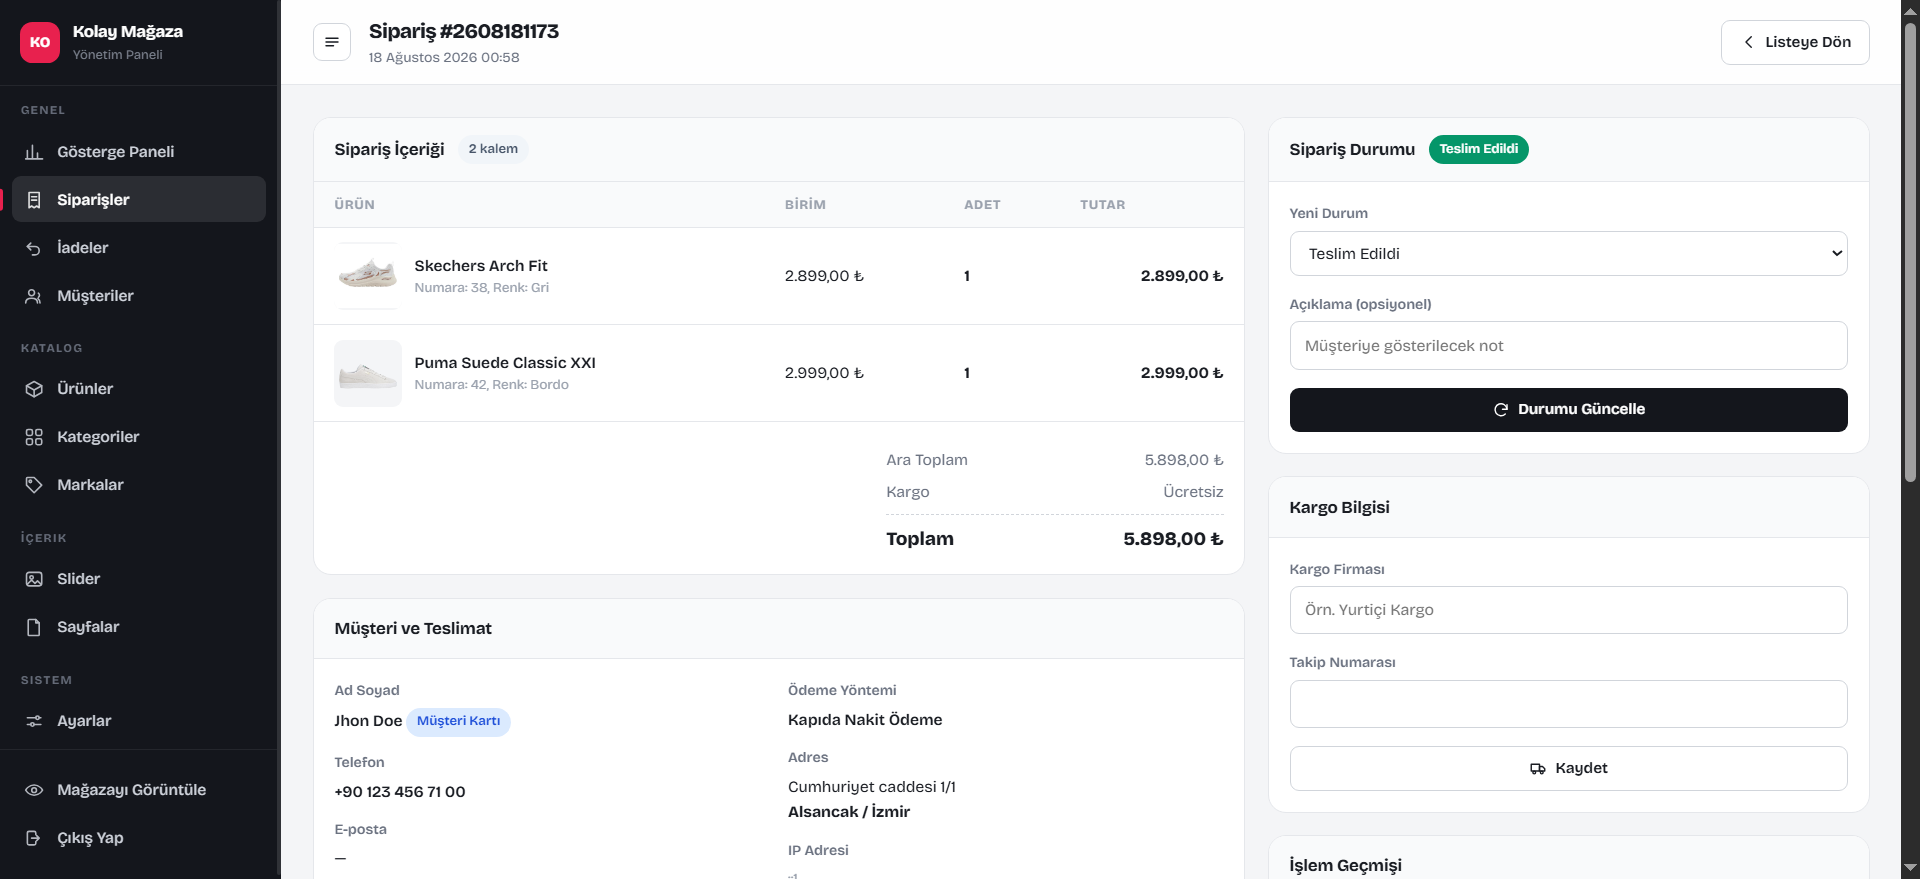Click the Puma Suede Classic XXI thumbnail
Image resolution: width=1920 pixels, height=879 pixels.
point(368,373)
